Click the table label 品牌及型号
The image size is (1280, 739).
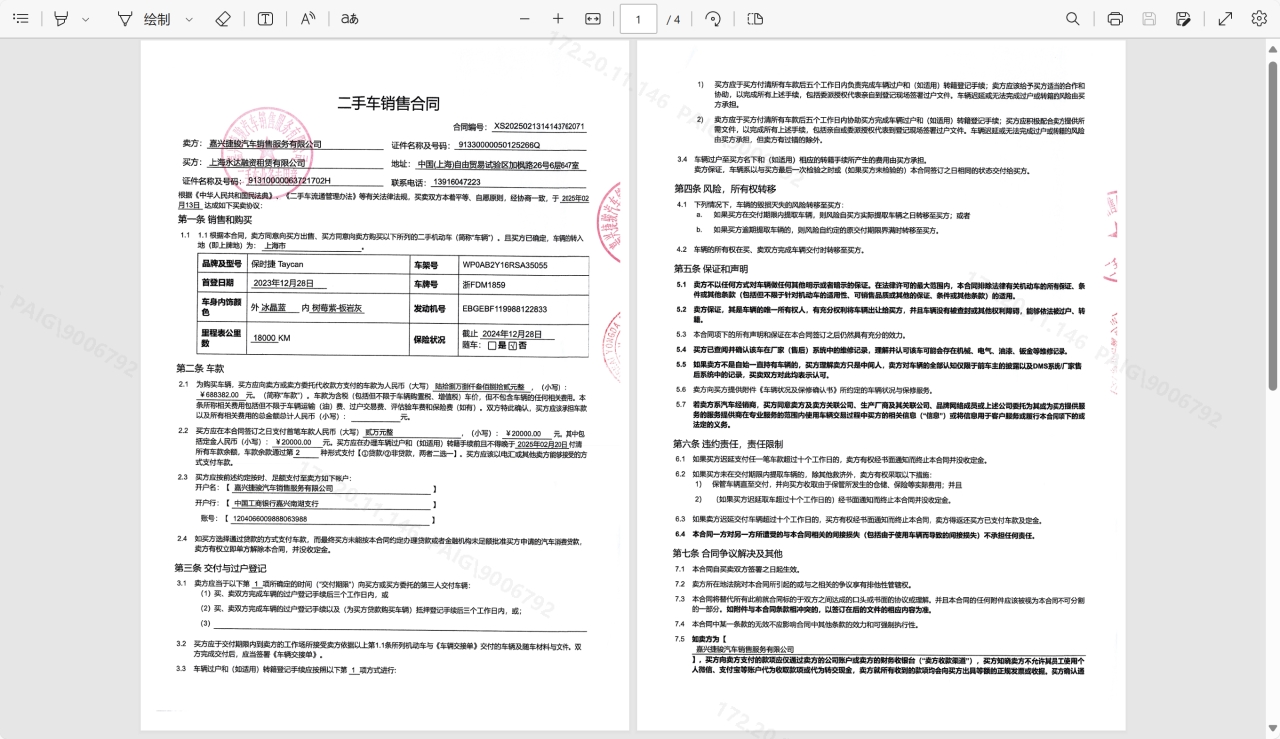coord(222,264)
